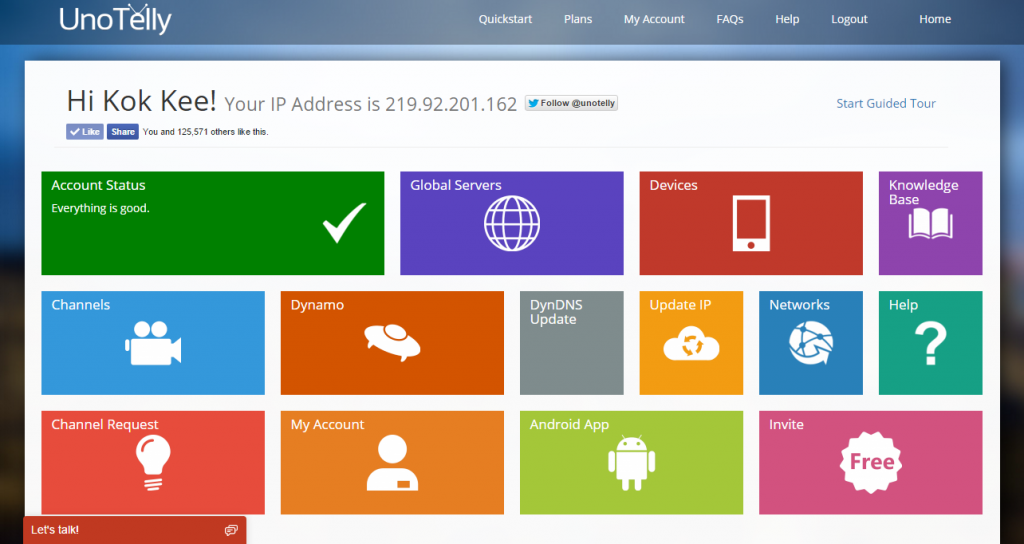Click the 125,571 others like this text
The width and height of the screenshot is (1024, 544).
pyautogui.click(x=223, y=132)
